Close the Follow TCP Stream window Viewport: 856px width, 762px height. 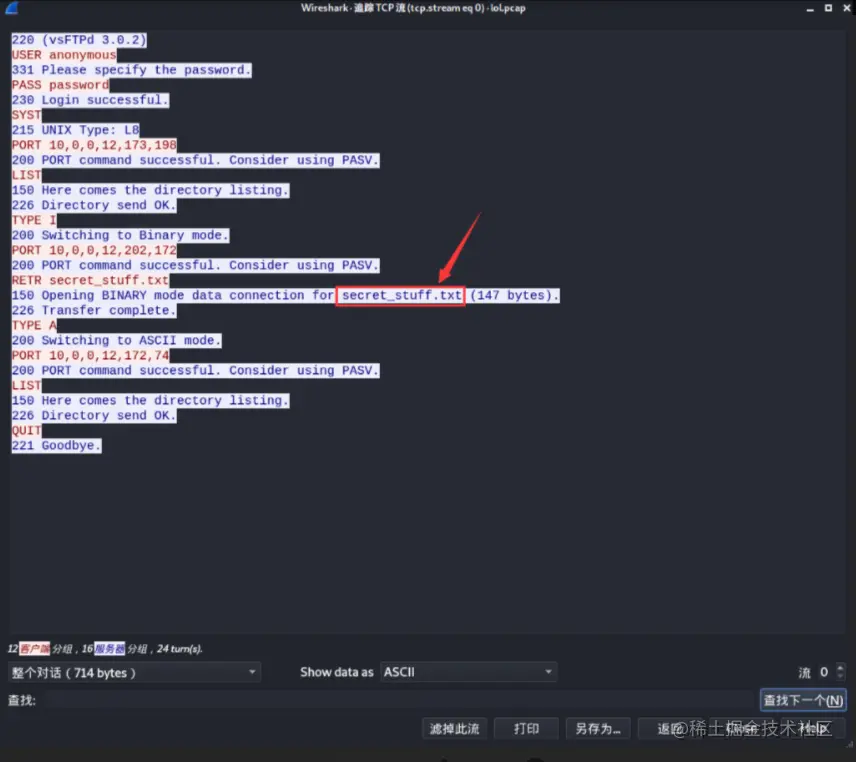pyautogui.click(x=847, y=8)
